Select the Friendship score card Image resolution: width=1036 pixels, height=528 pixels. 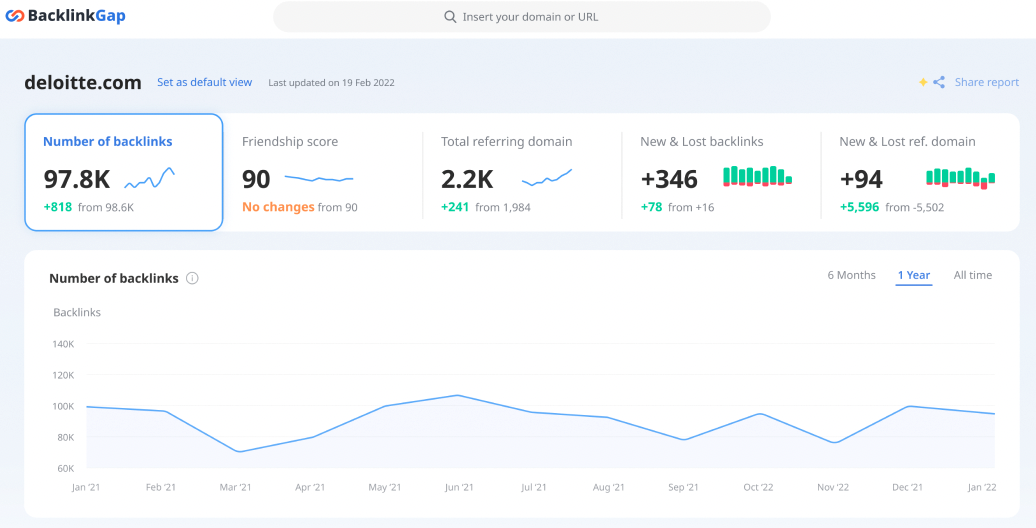point(323,172)
